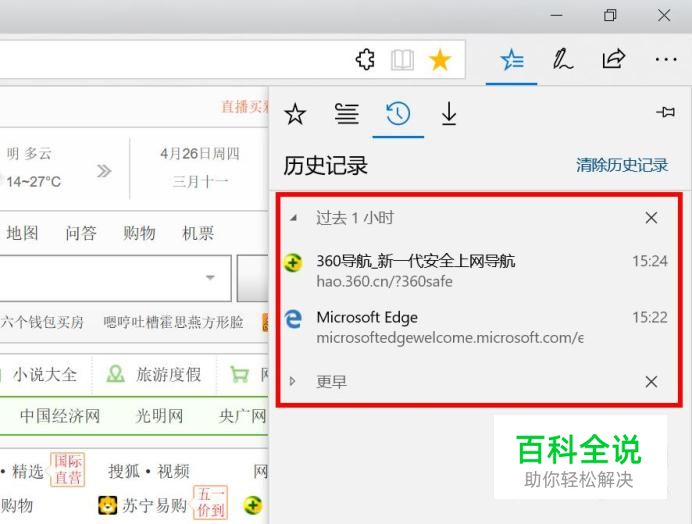Expand the 更早 history group
692x524 pixels.
[293, 381]
